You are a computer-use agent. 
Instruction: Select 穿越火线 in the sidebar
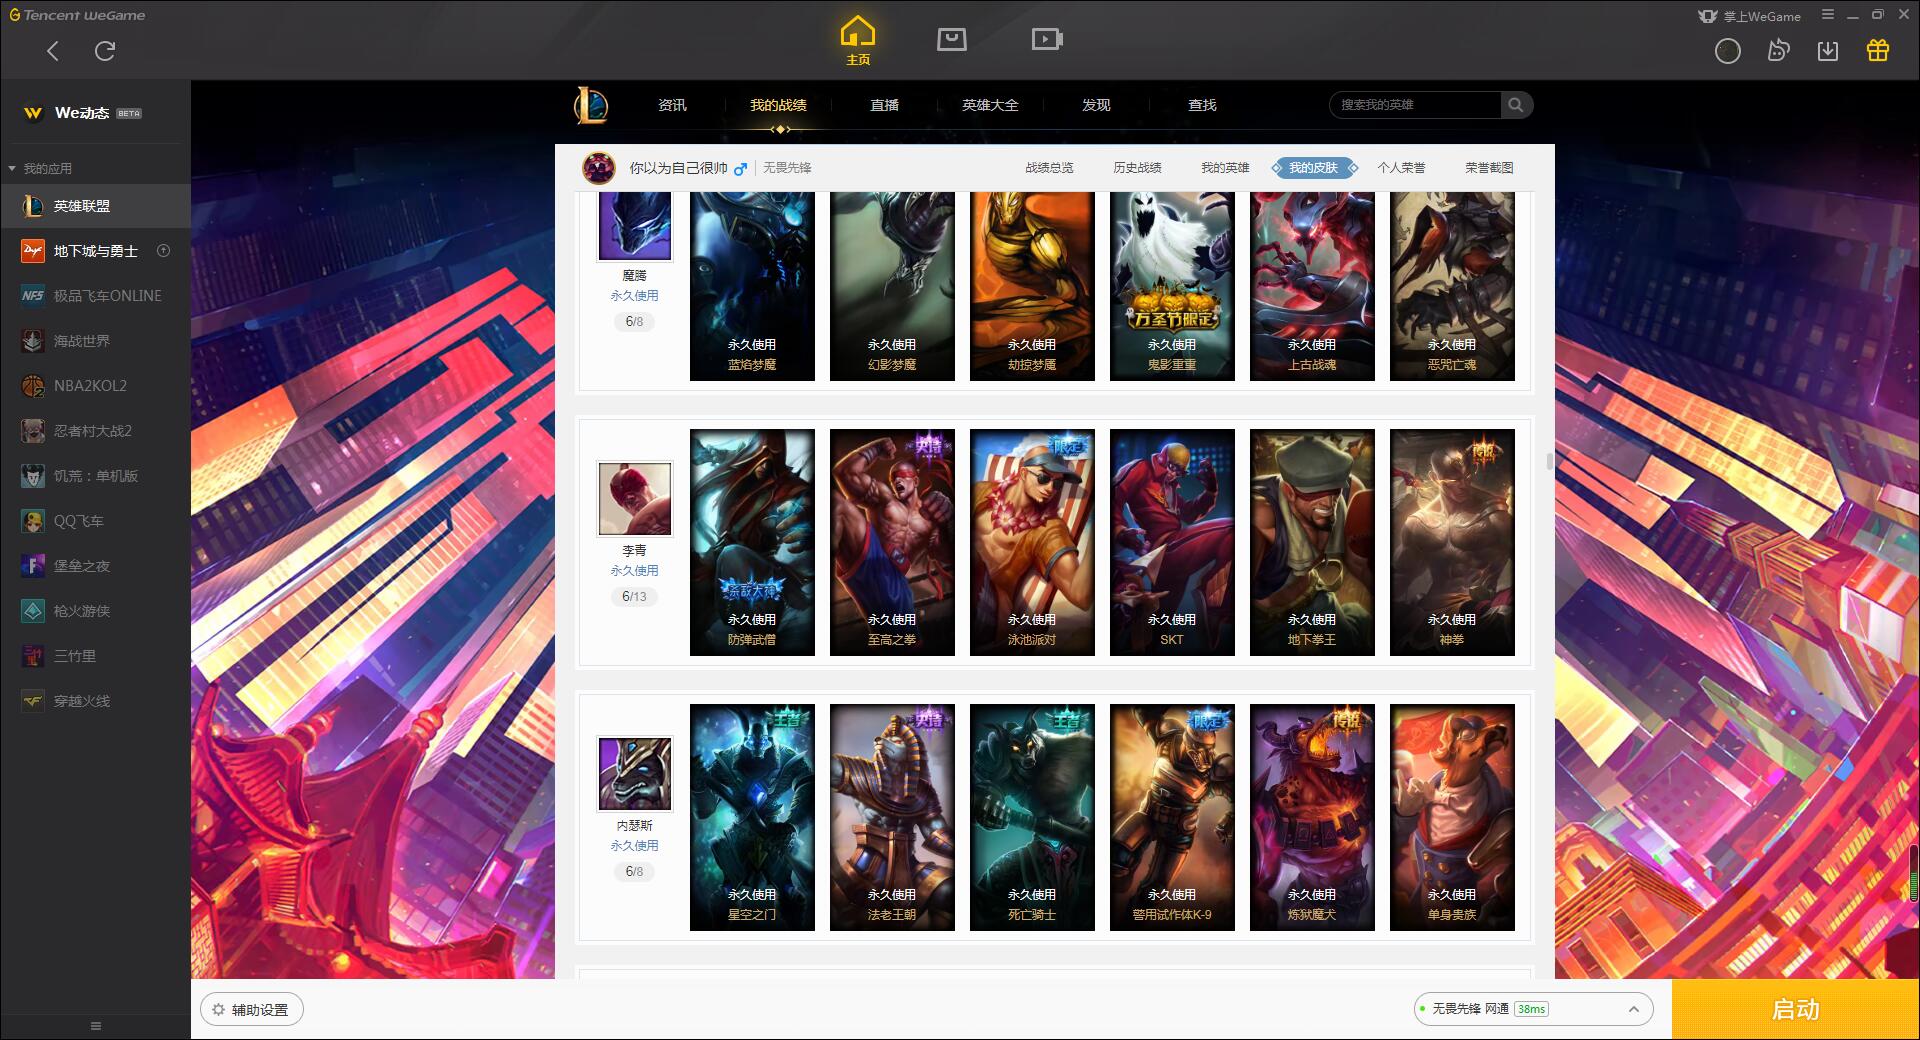(x=95, y=701)
